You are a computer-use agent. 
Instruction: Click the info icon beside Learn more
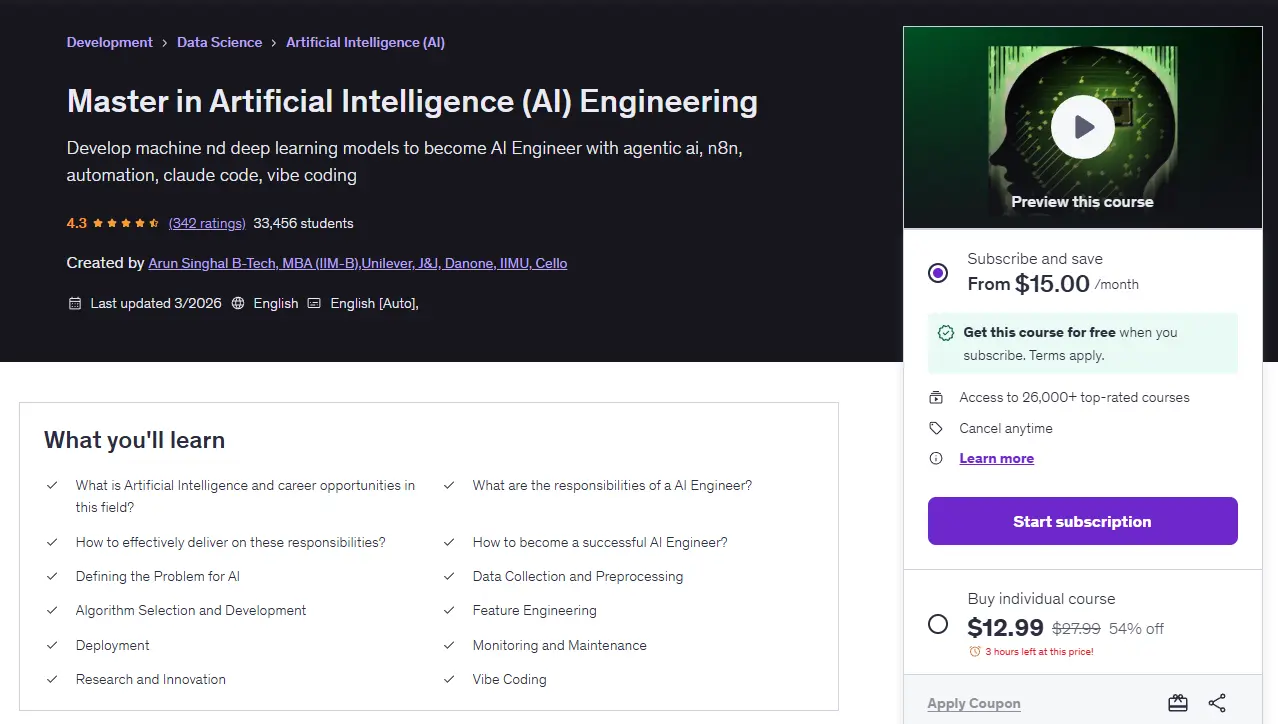pyautogui.click(x=936, y=458)
